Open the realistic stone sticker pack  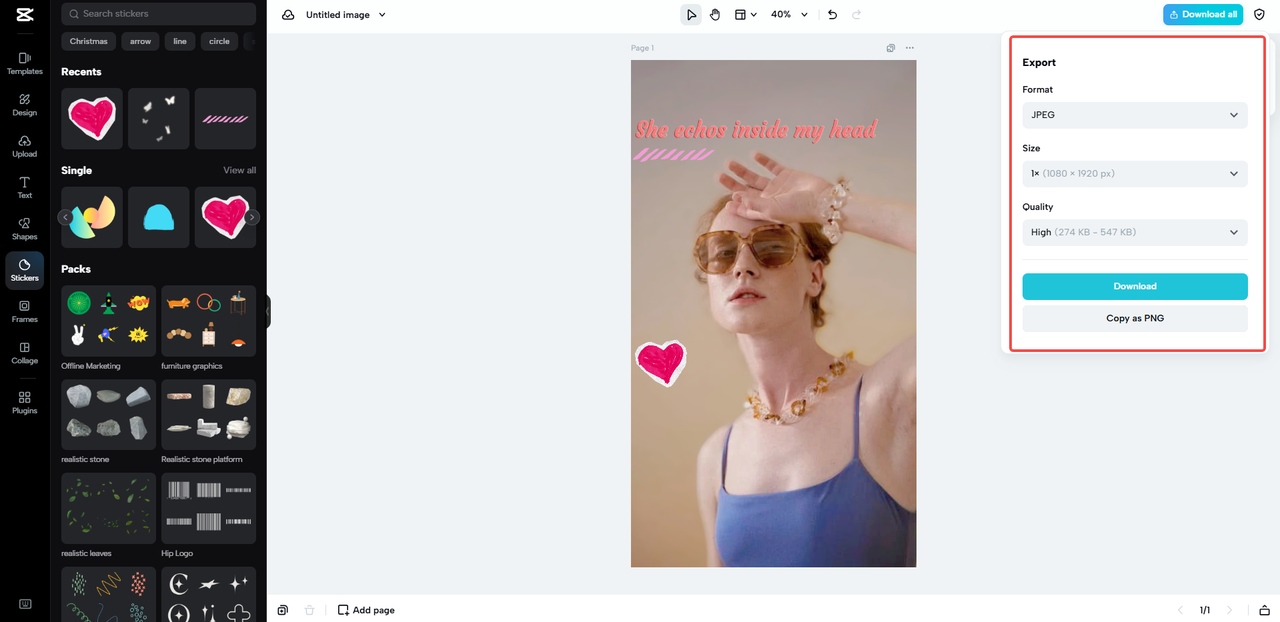point(109,414)
